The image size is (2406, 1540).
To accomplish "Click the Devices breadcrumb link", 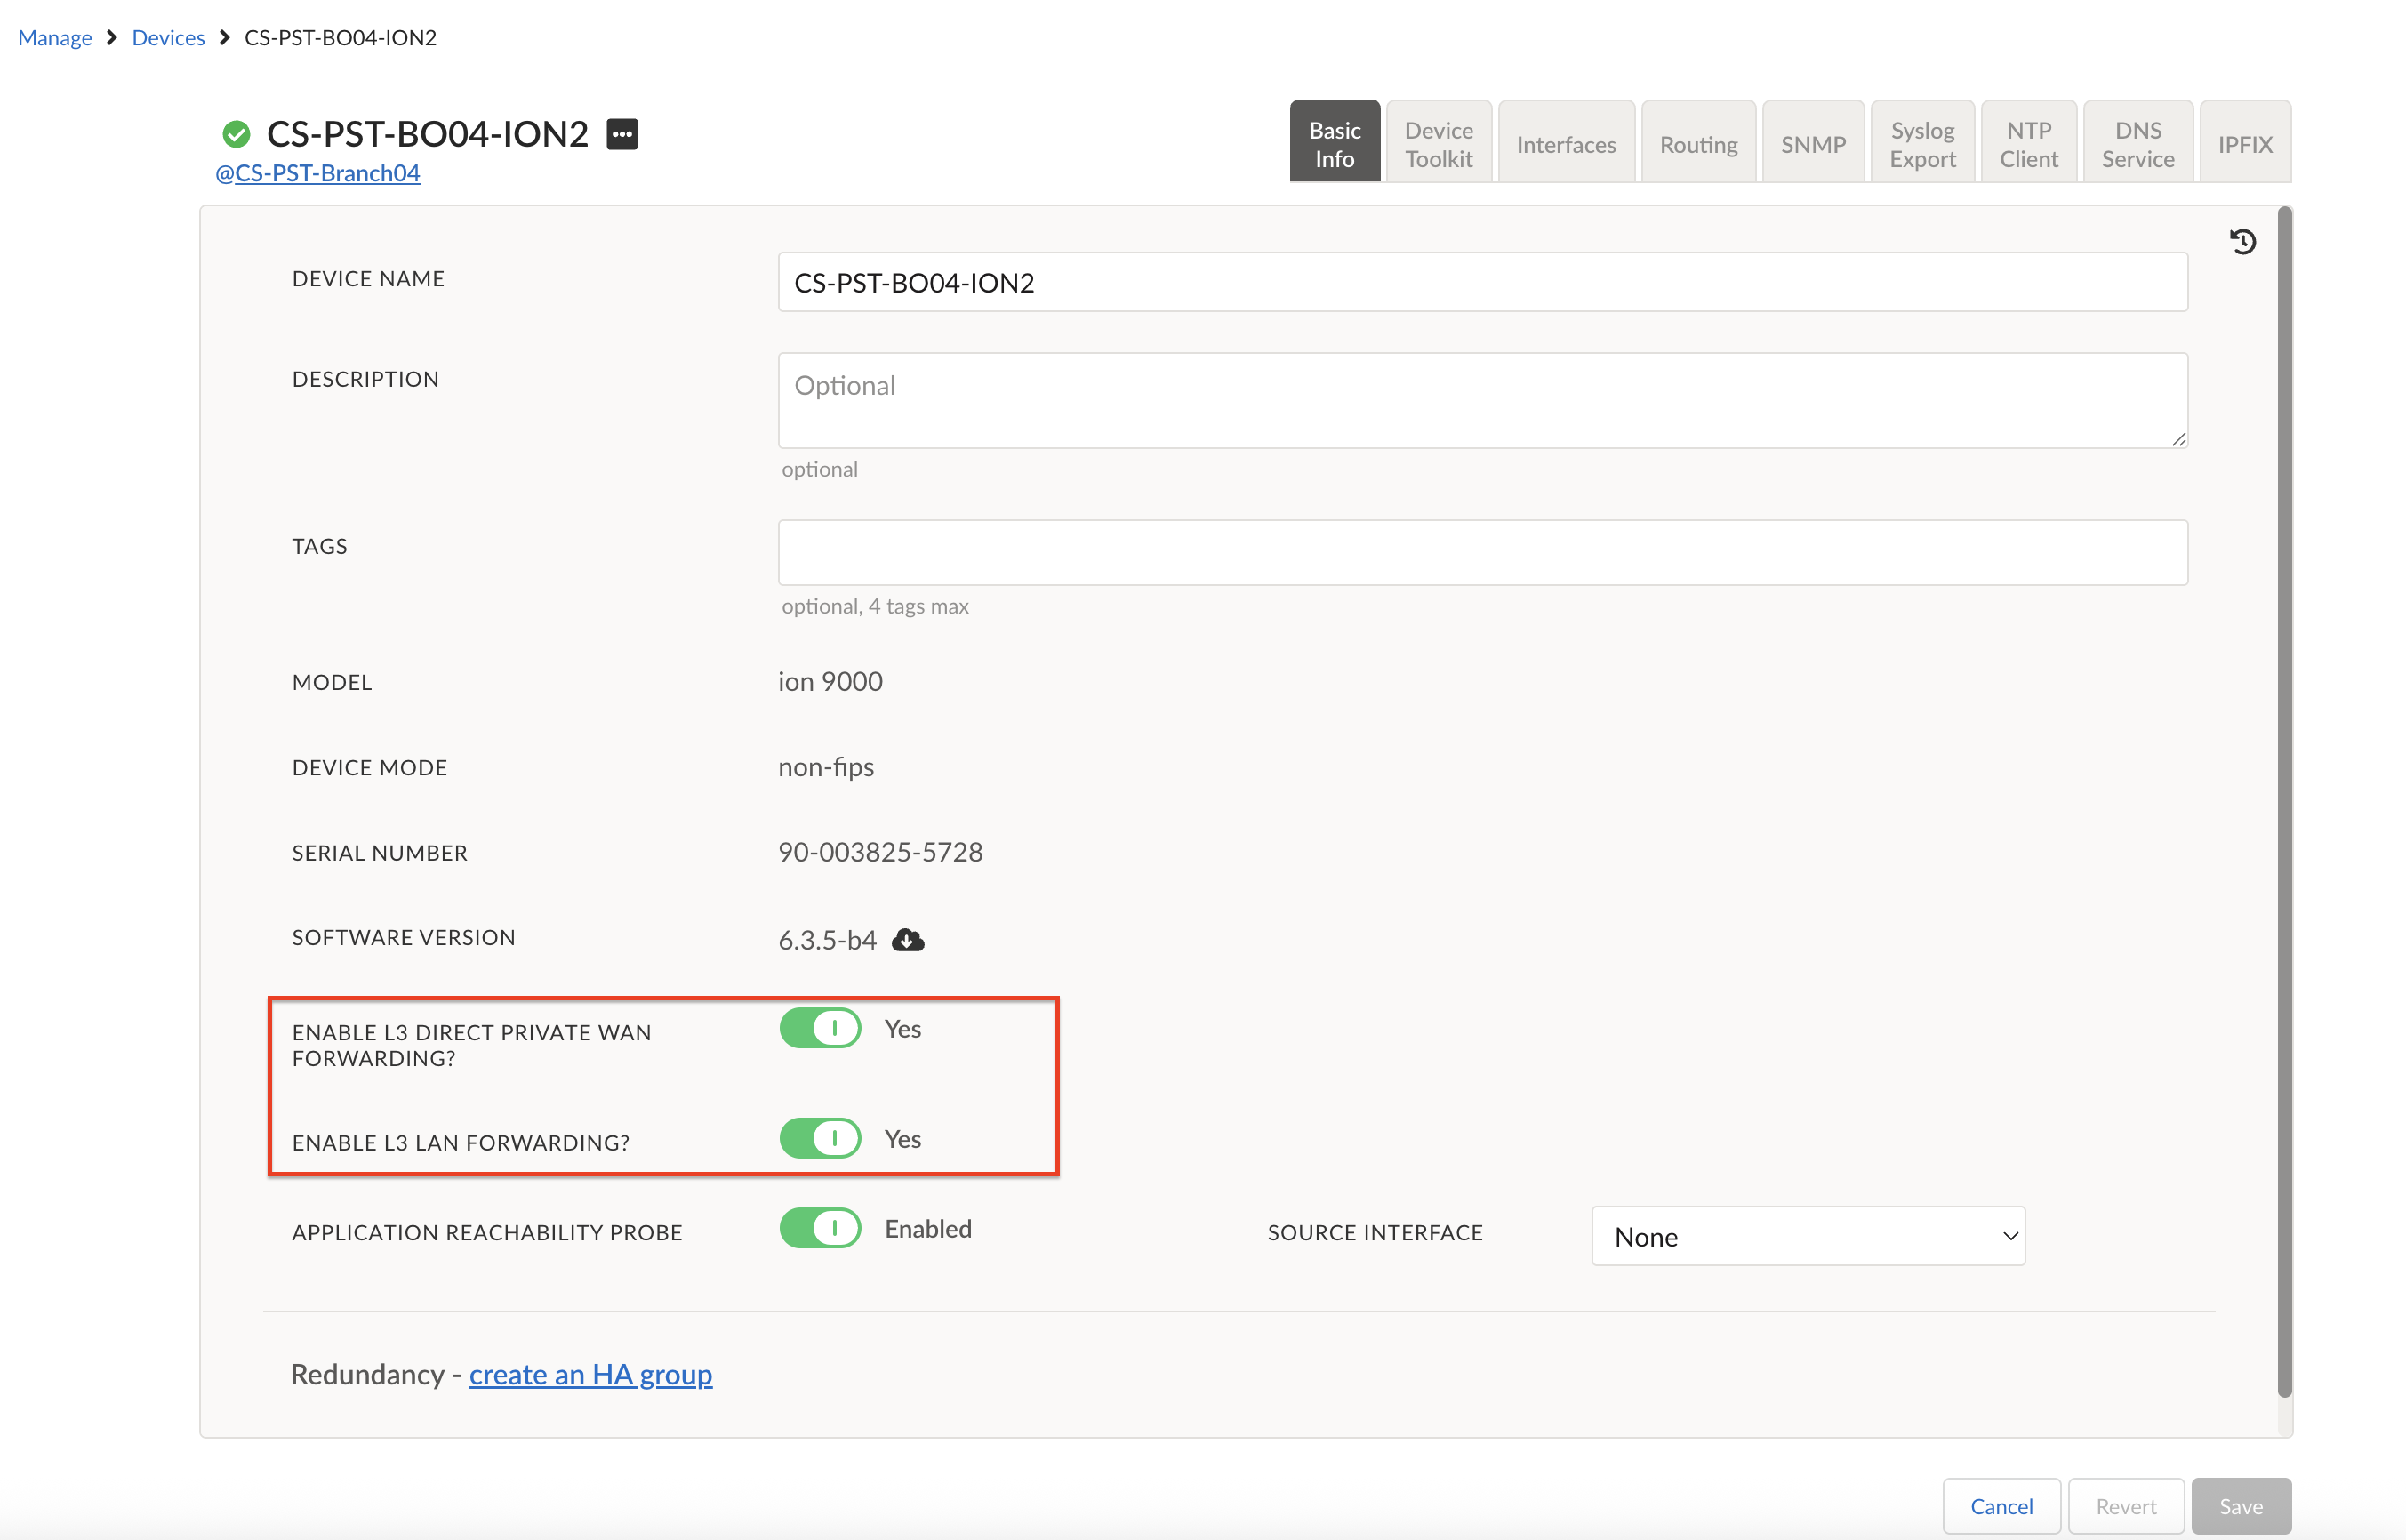I will tap(168, 38).
